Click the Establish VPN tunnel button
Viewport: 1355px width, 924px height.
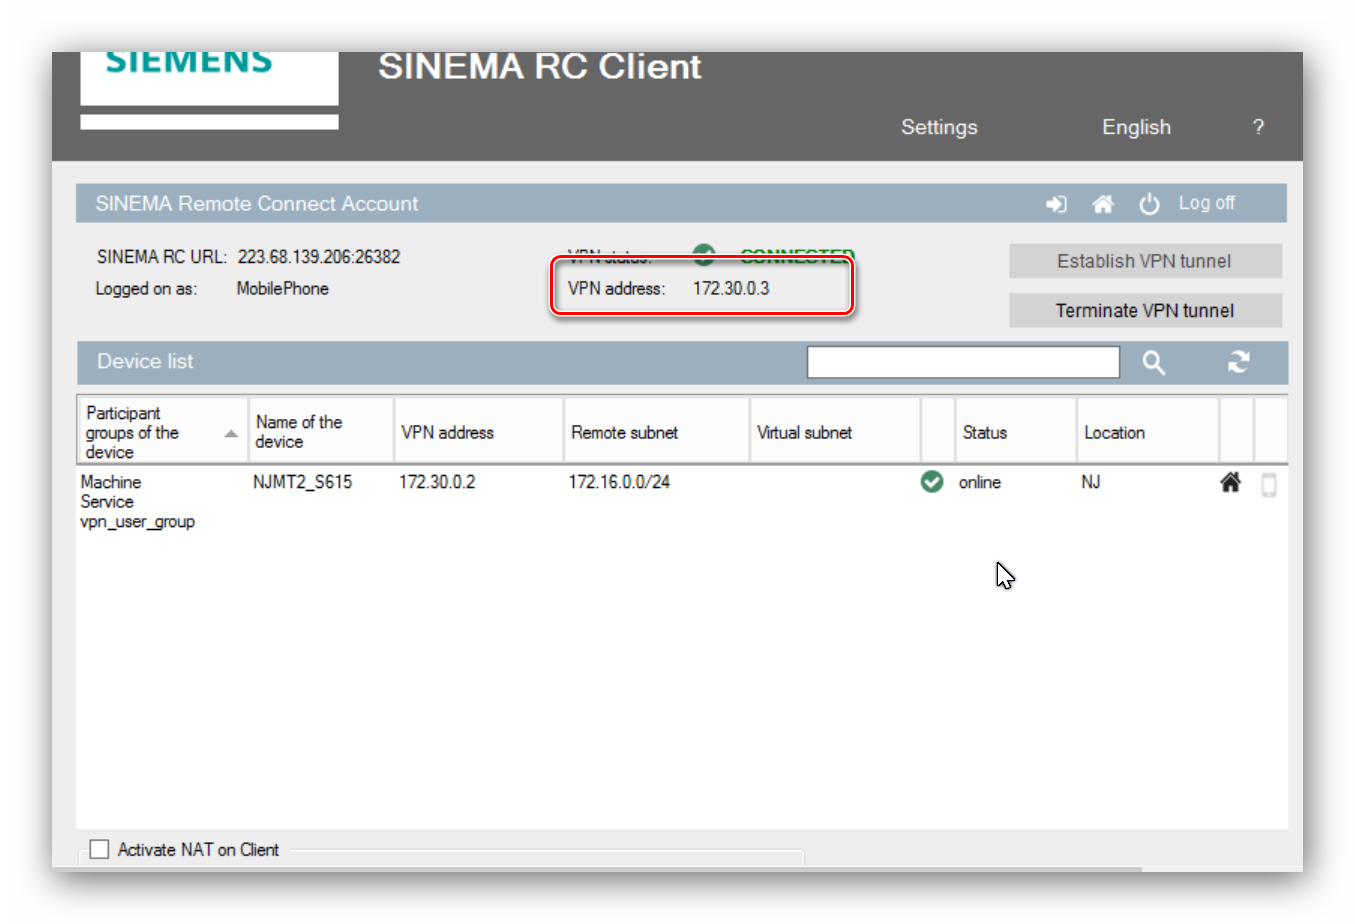point(1145,261)
